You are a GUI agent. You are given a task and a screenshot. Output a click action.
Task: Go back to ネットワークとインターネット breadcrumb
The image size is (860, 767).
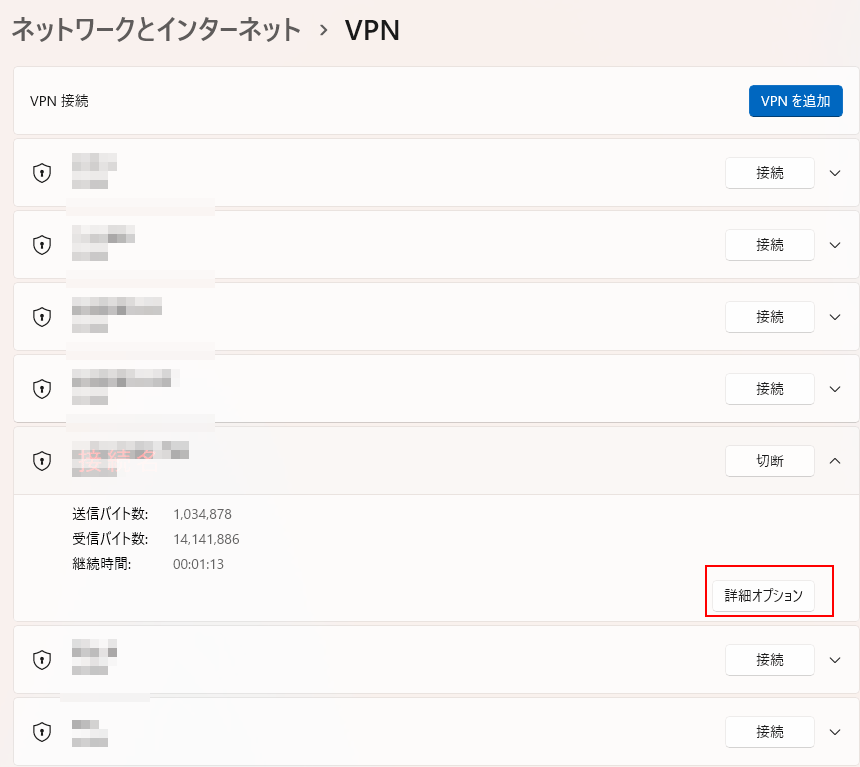156,30
